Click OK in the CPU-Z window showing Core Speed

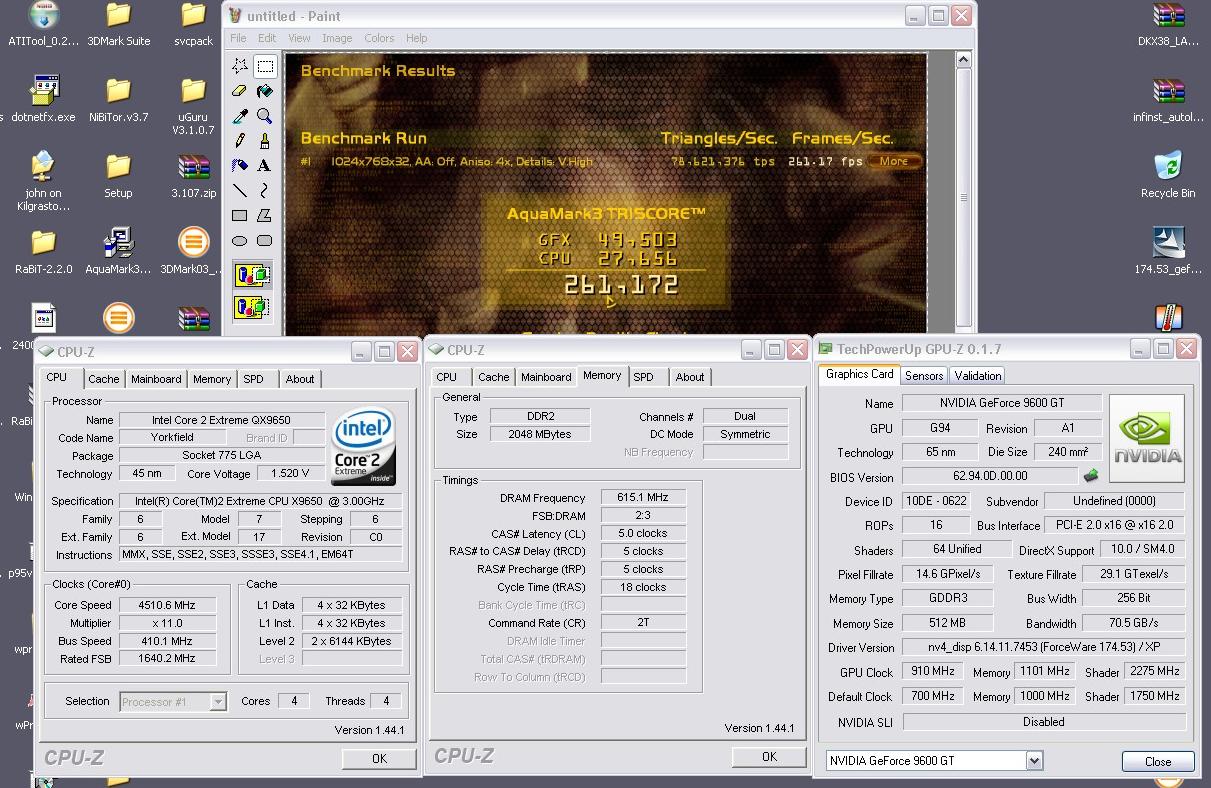pos(379,758)
